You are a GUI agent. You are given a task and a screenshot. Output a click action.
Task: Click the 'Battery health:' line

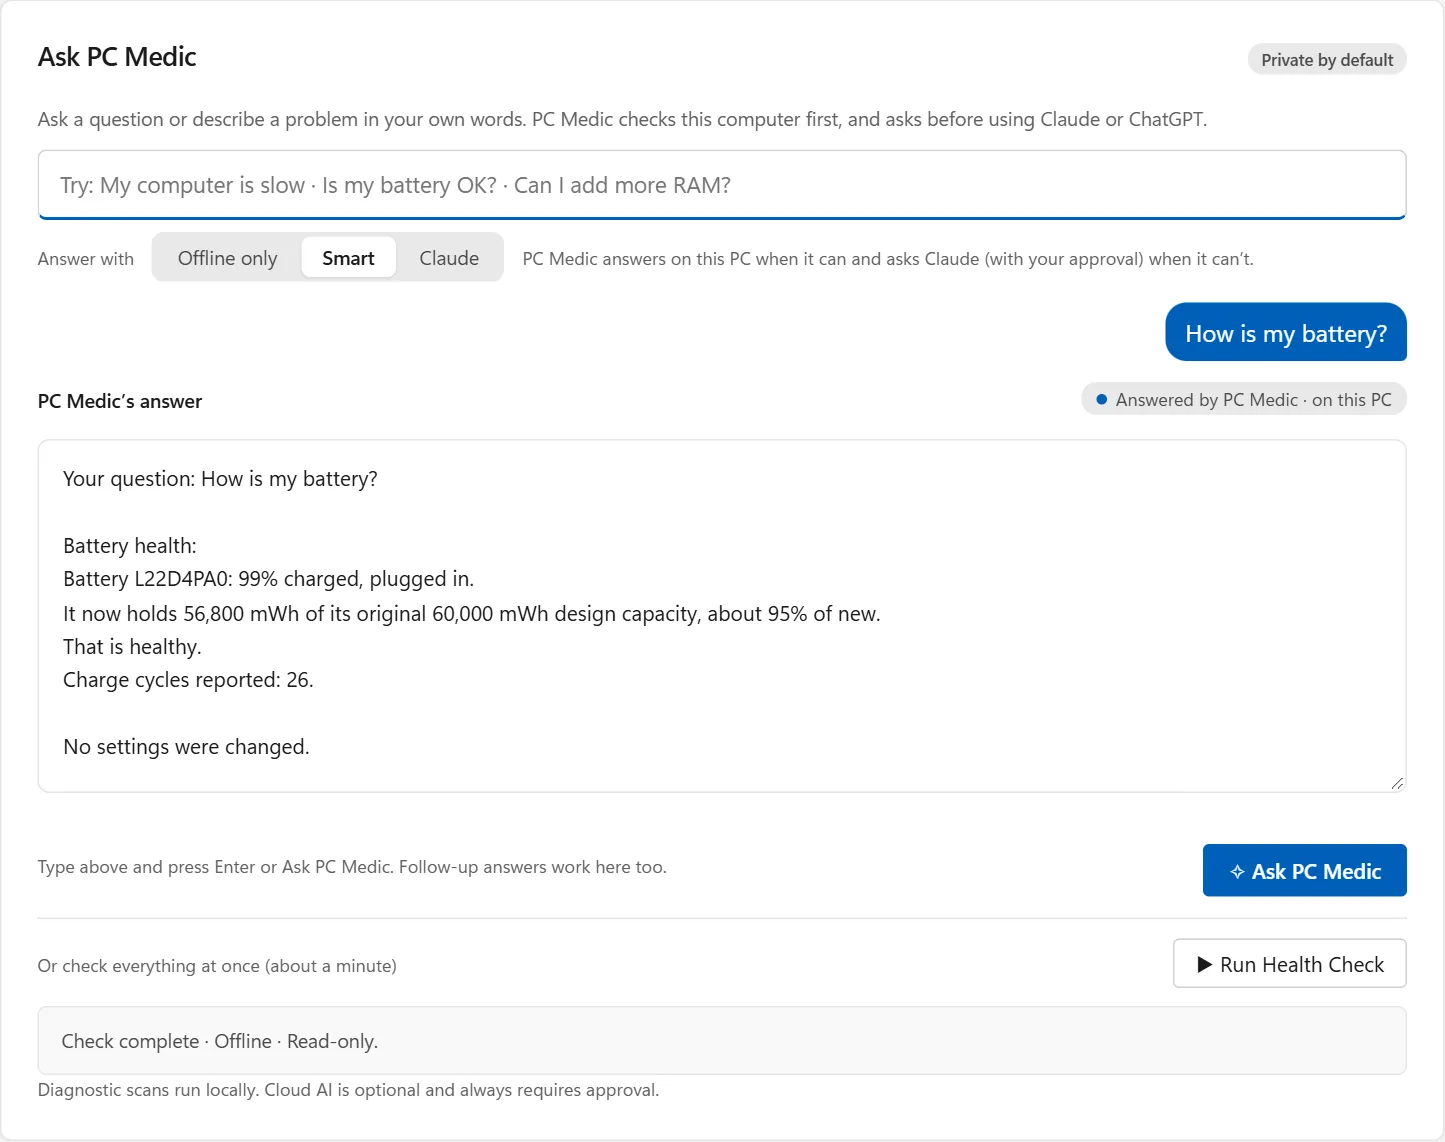pyautogui.click(x=130, y=546)
